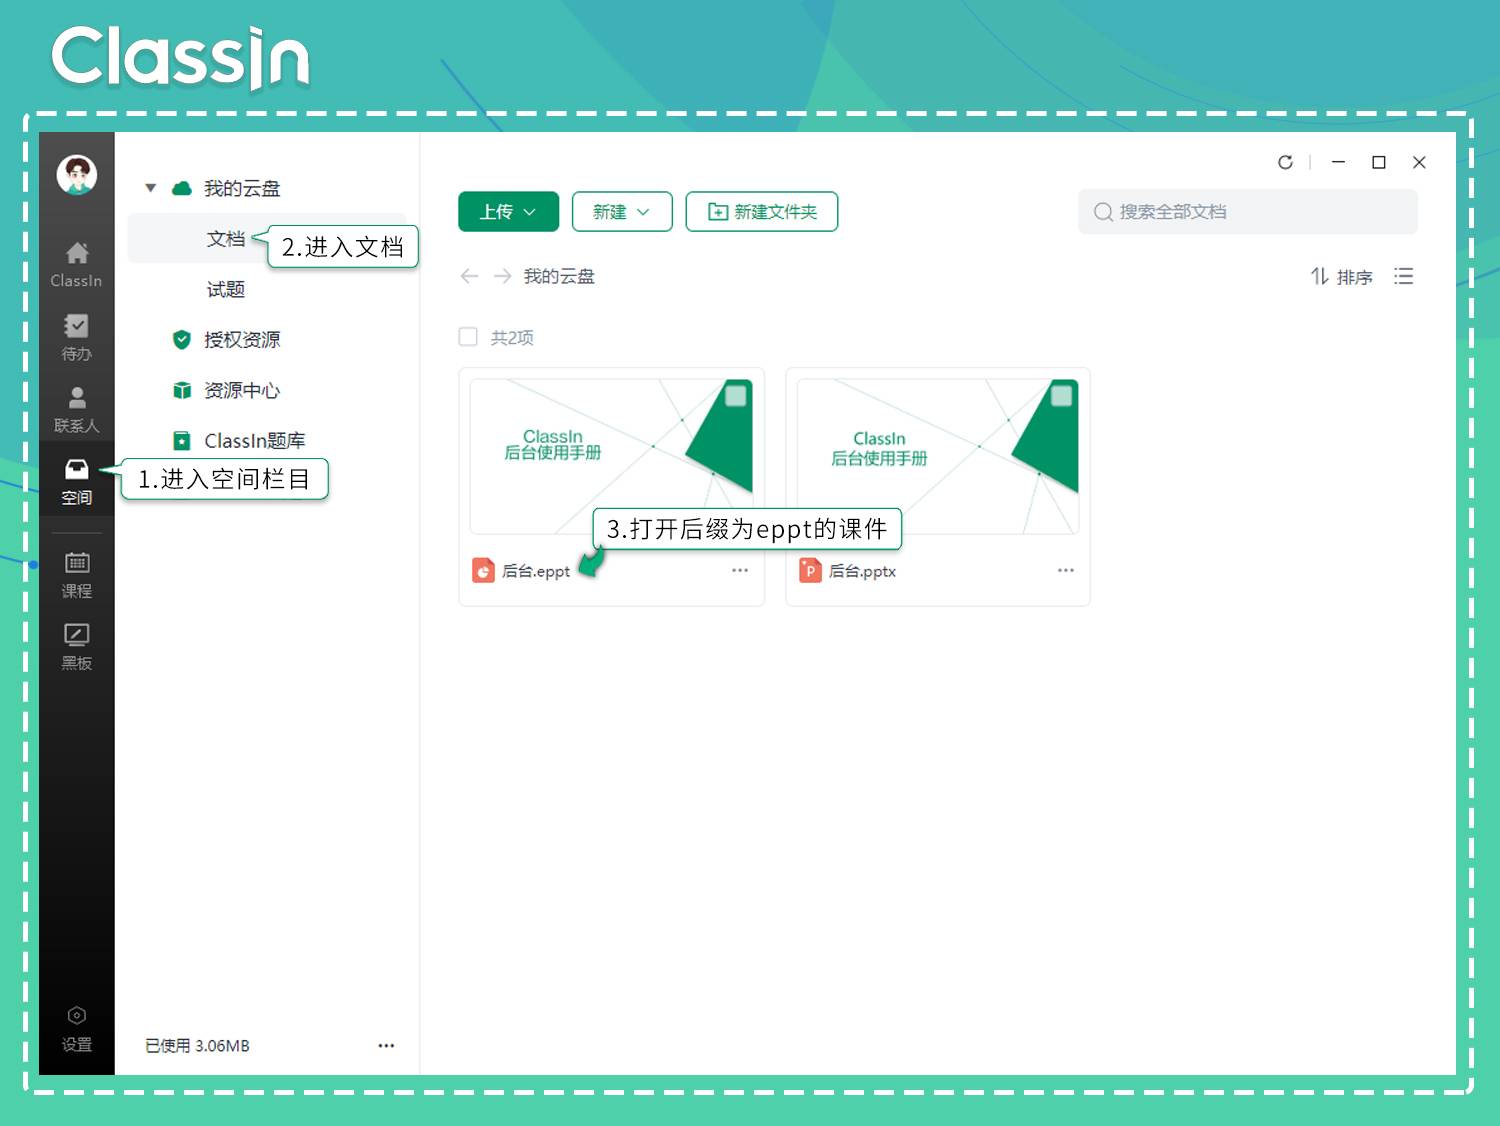The image size is (1500, 1126).
Task: Open the 联系人 contacts section
Action: pyautogui.click(x=76, y=410)
